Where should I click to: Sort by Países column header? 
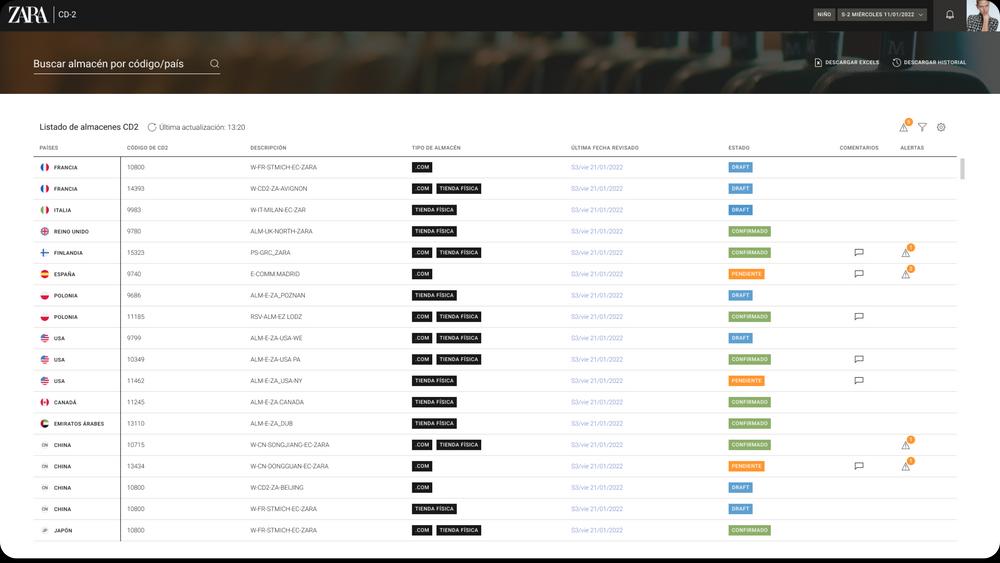[48, 147]
